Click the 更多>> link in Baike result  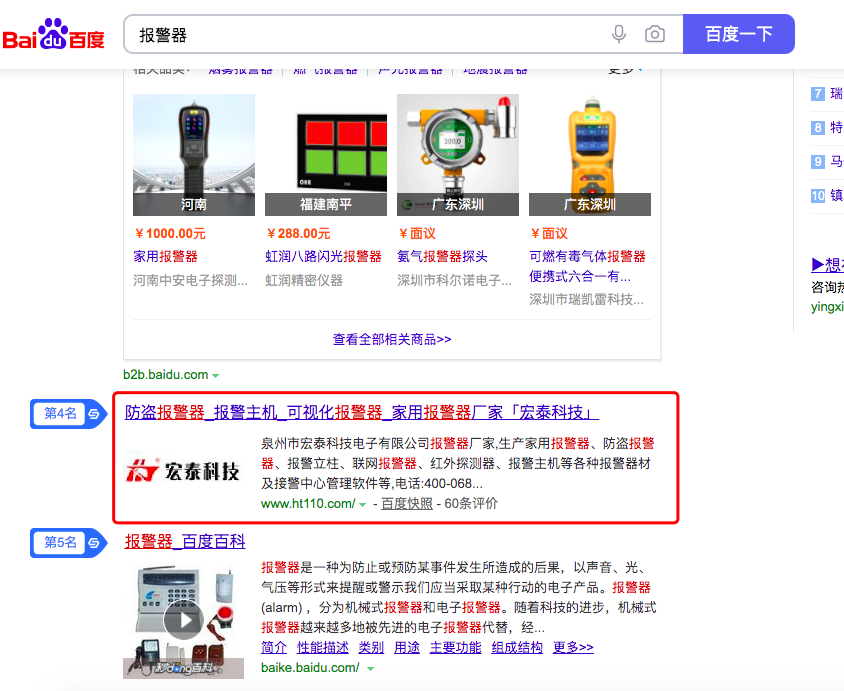point(573,647)
